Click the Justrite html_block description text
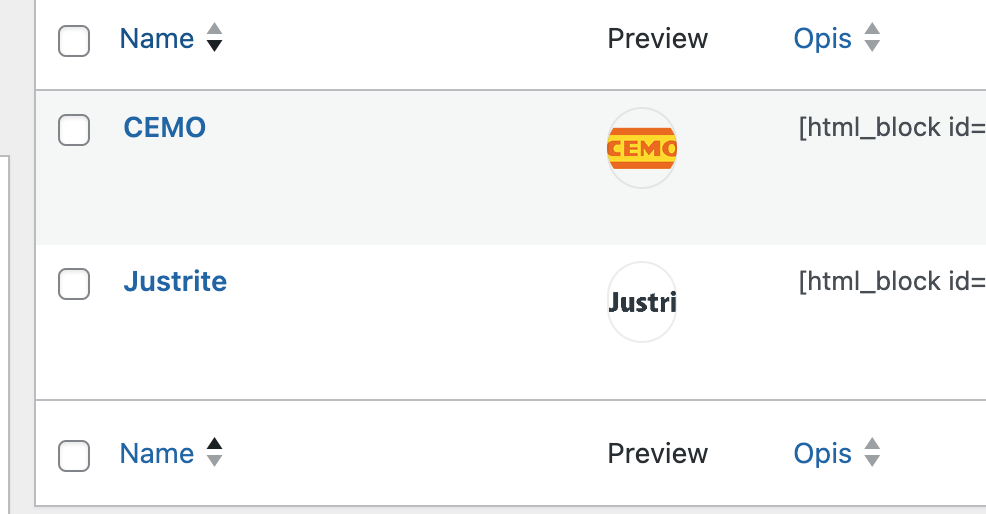The width and height of the screenshot is (986, 514). tap(891, 282)
